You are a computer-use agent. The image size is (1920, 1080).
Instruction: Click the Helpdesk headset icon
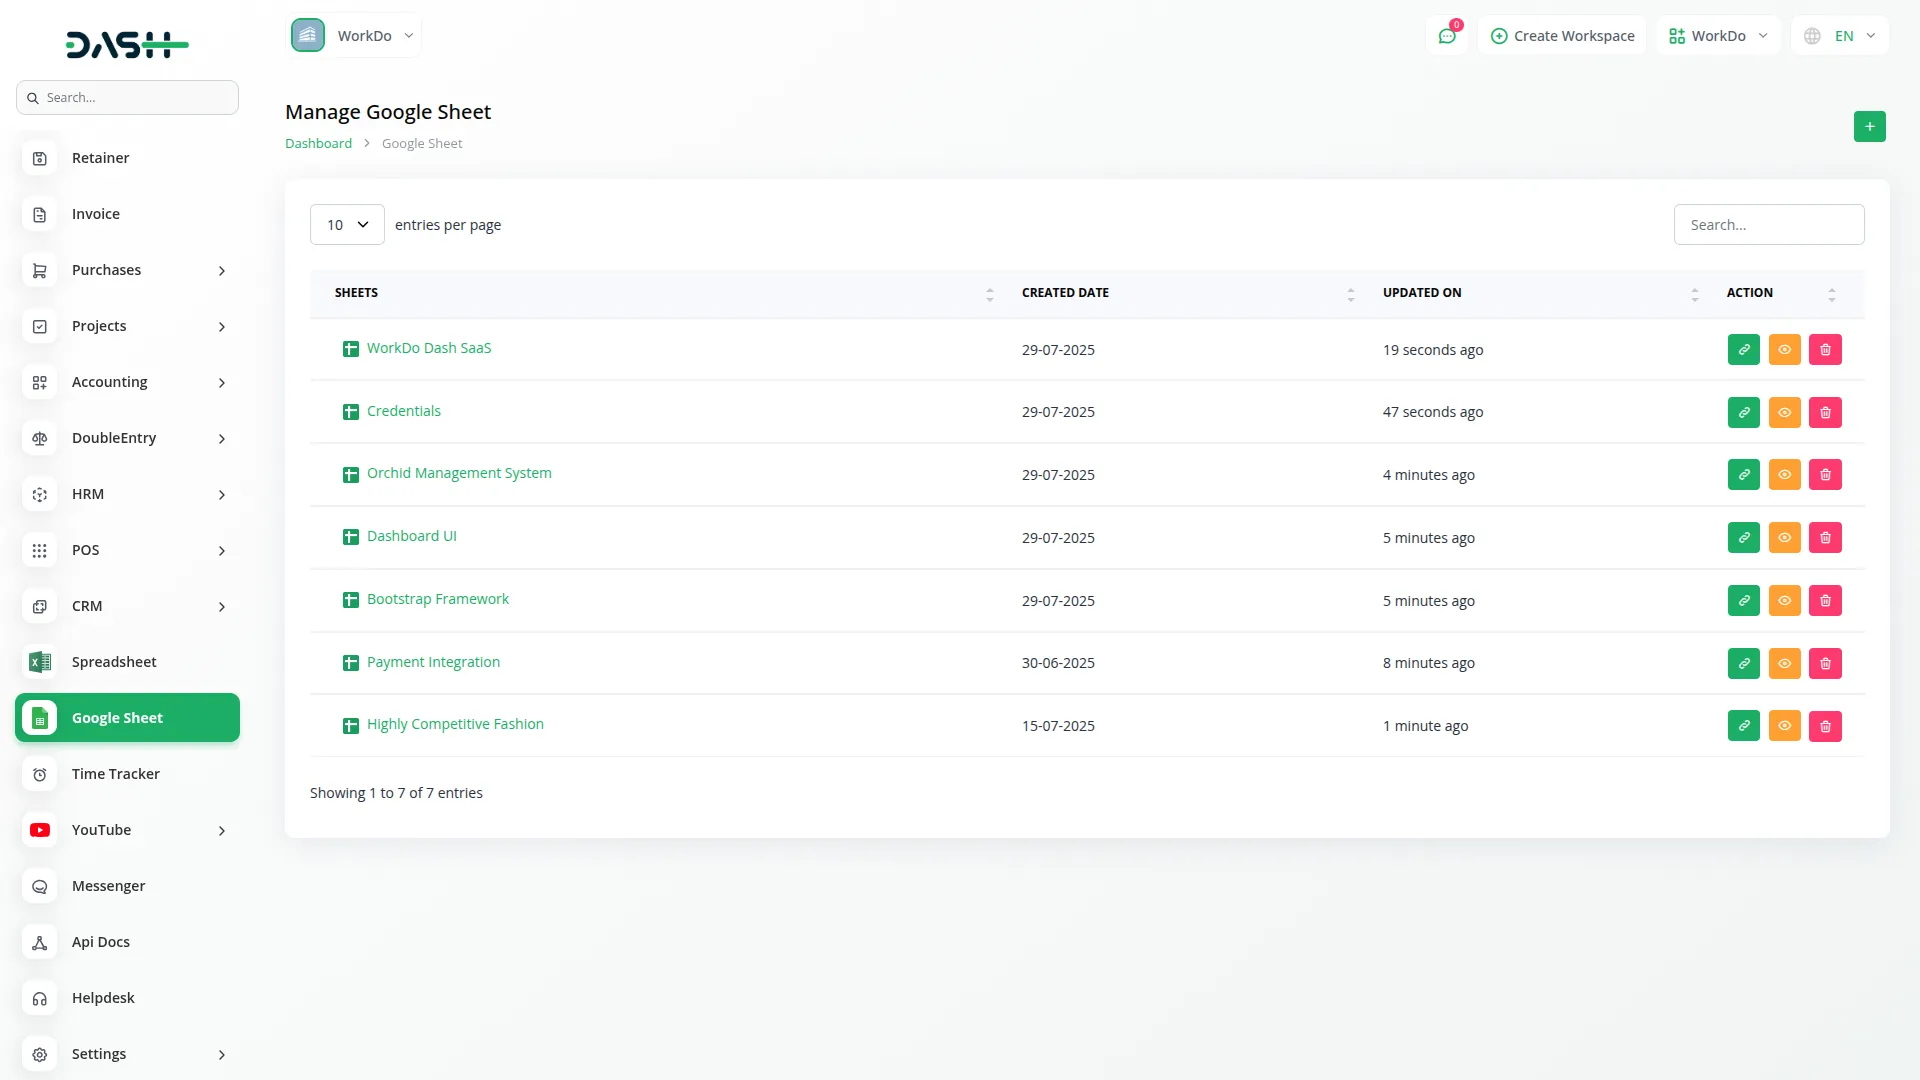(39, 998)
